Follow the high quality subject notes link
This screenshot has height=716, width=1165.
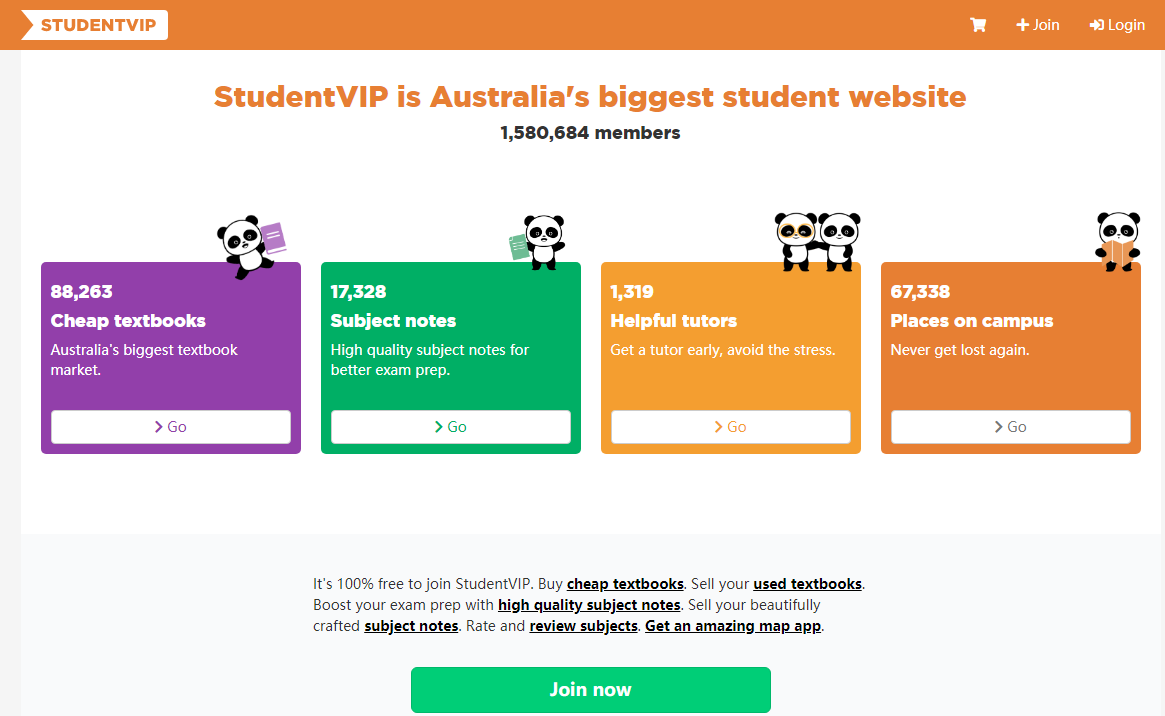pos(589,605)
